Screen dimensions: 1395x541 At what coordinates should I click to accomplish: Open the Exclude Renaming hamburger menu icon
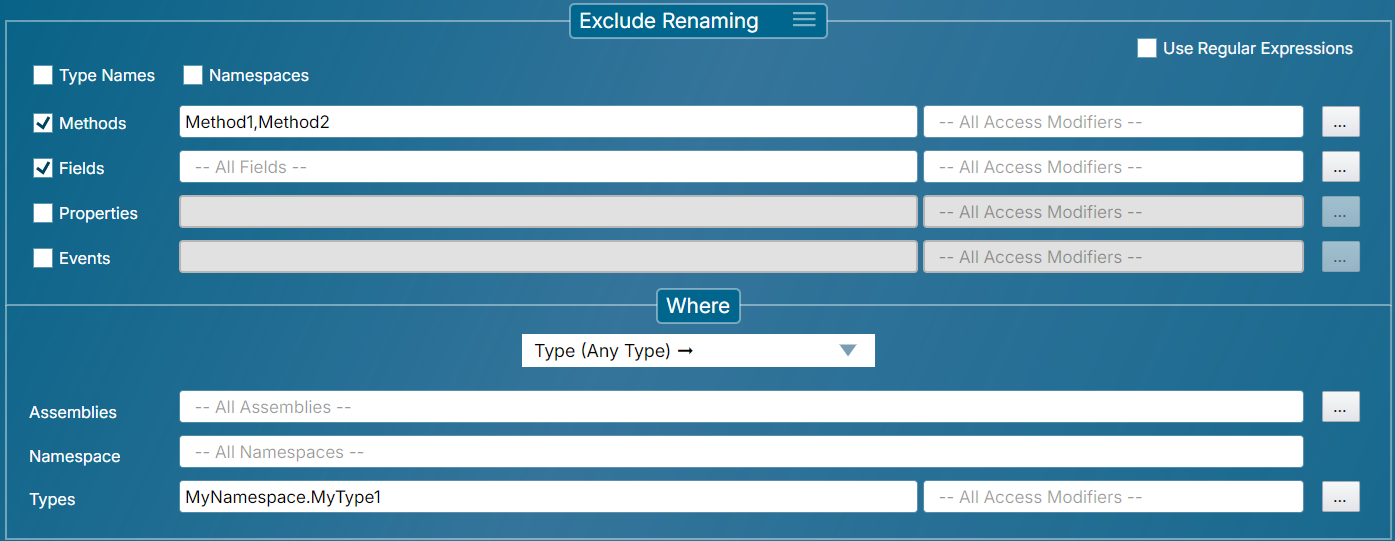(804, 20)
